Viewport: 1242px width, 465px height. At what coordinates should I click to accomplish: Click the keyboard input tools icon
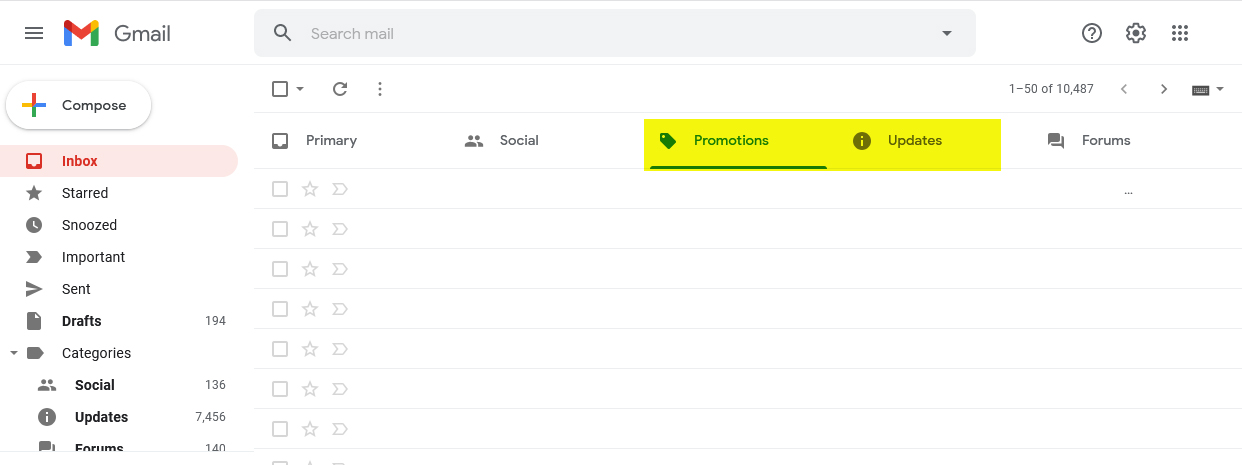[x=1202, y=90]
